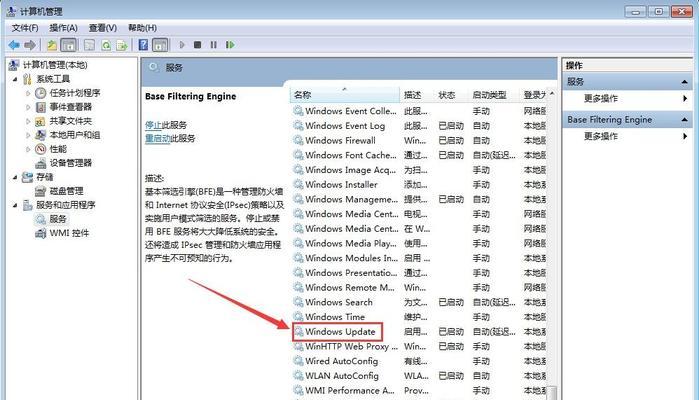
Task: Open the 操作(A) menu
Action: [63, 28]
